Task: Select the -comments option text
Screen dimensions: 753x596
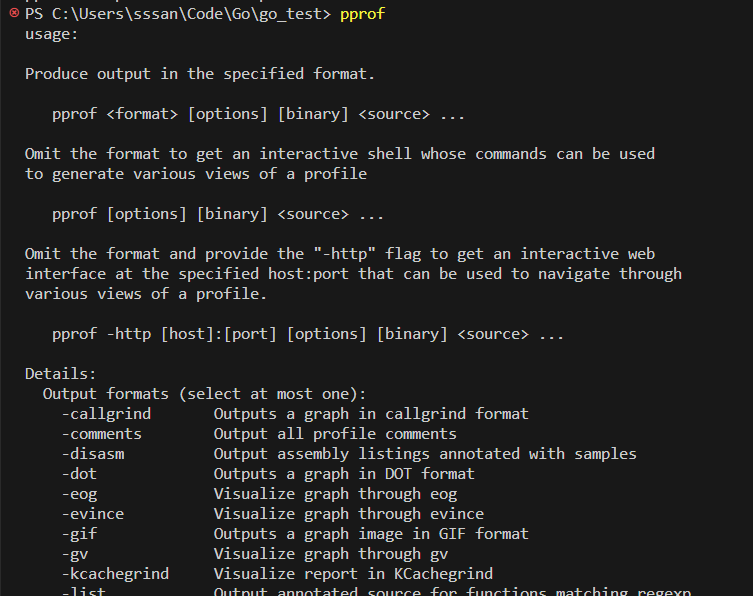Action: (101, 434)
